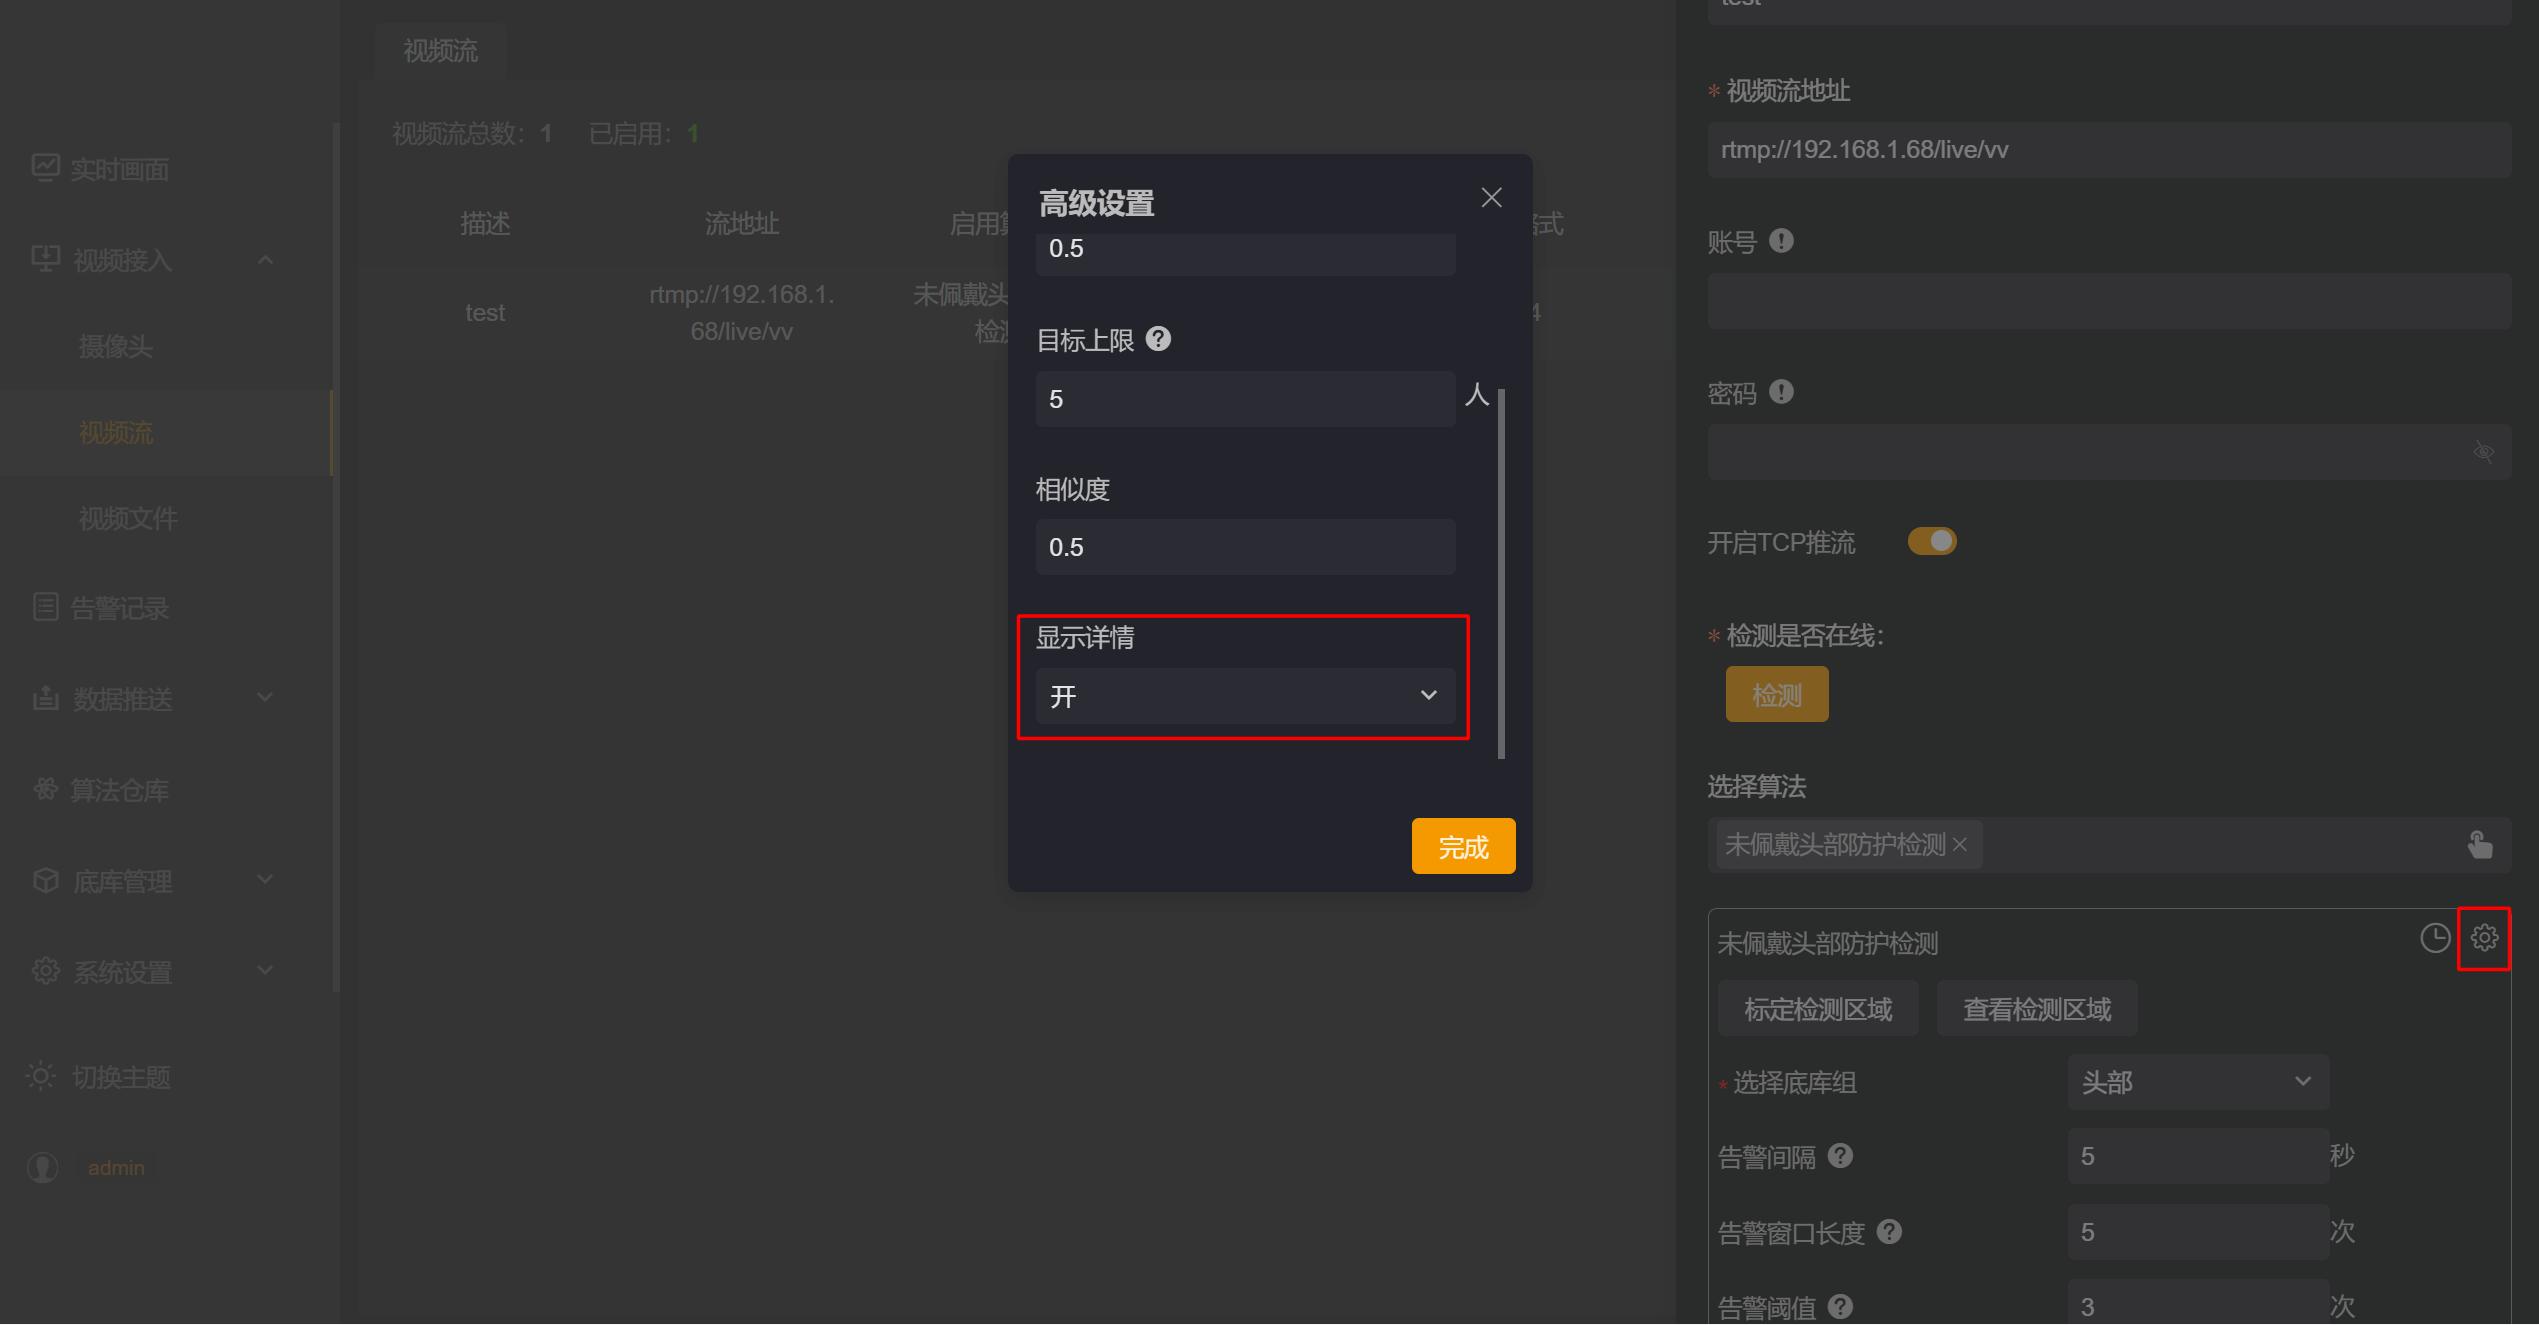The image size is (2539, 1325).
Task: Click the info icon beside 账号
Action: pos(1781,241)
